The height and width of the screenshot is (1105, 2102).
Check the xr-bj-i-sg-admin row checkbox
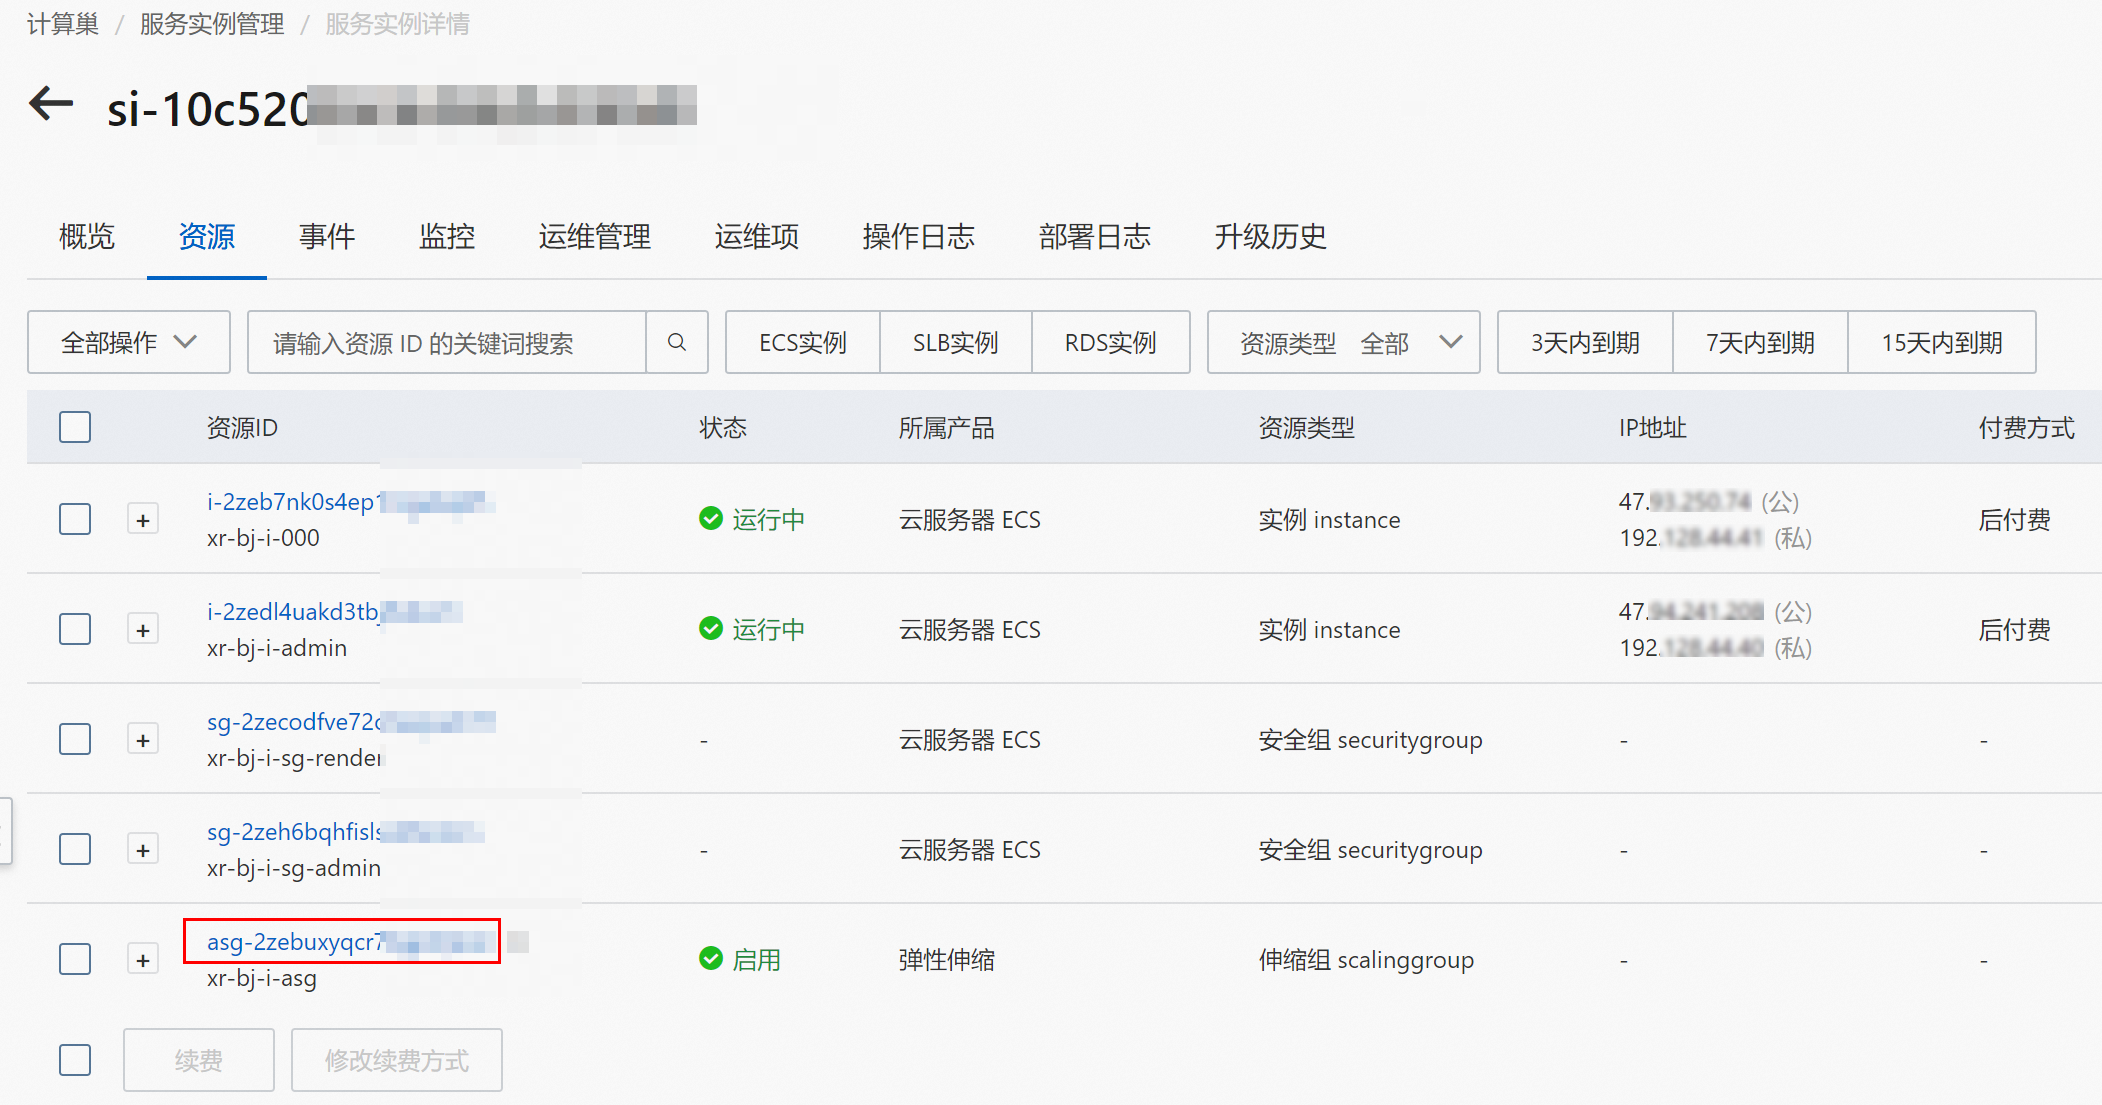coord(75,849)
